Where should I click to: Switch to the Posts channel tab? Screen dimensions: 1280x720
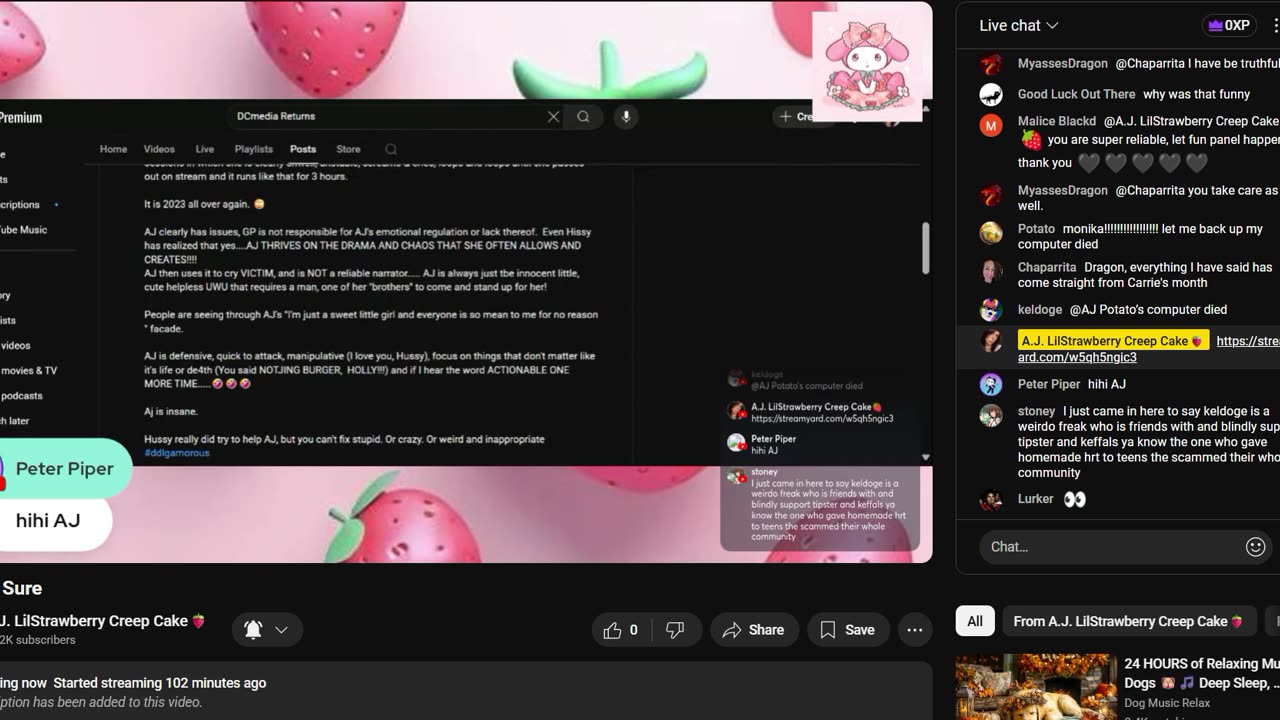303,149
